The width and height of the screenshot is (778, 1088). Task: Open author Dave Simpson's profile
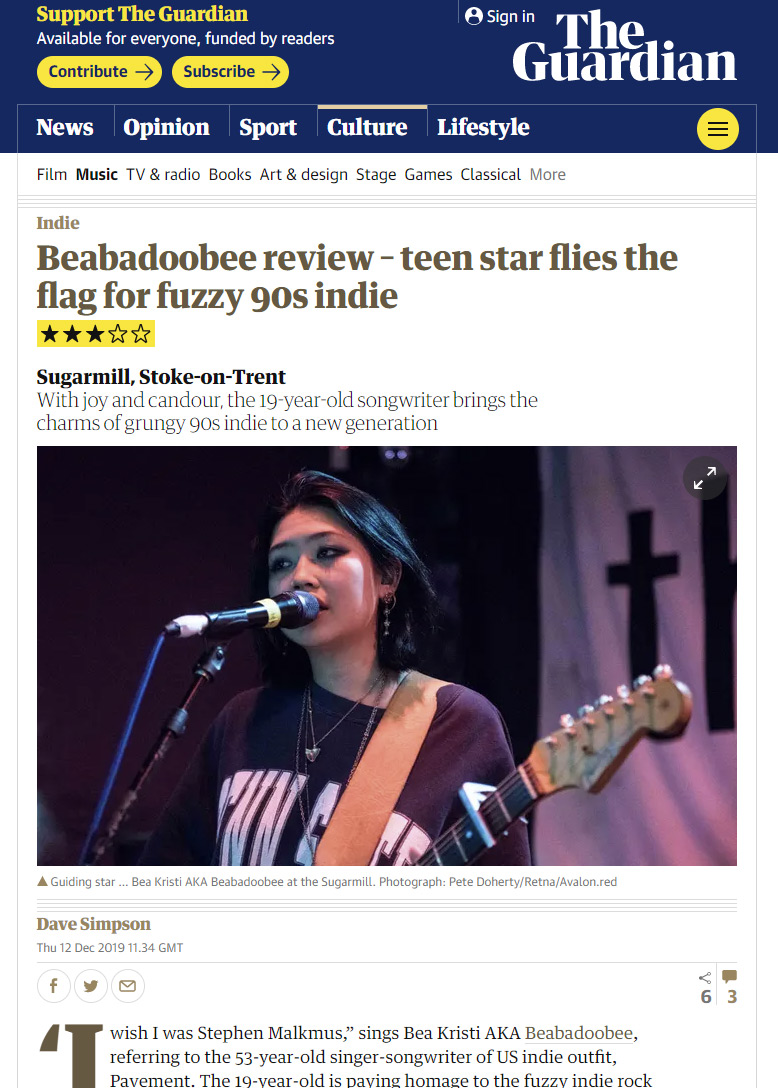(94, 924)
